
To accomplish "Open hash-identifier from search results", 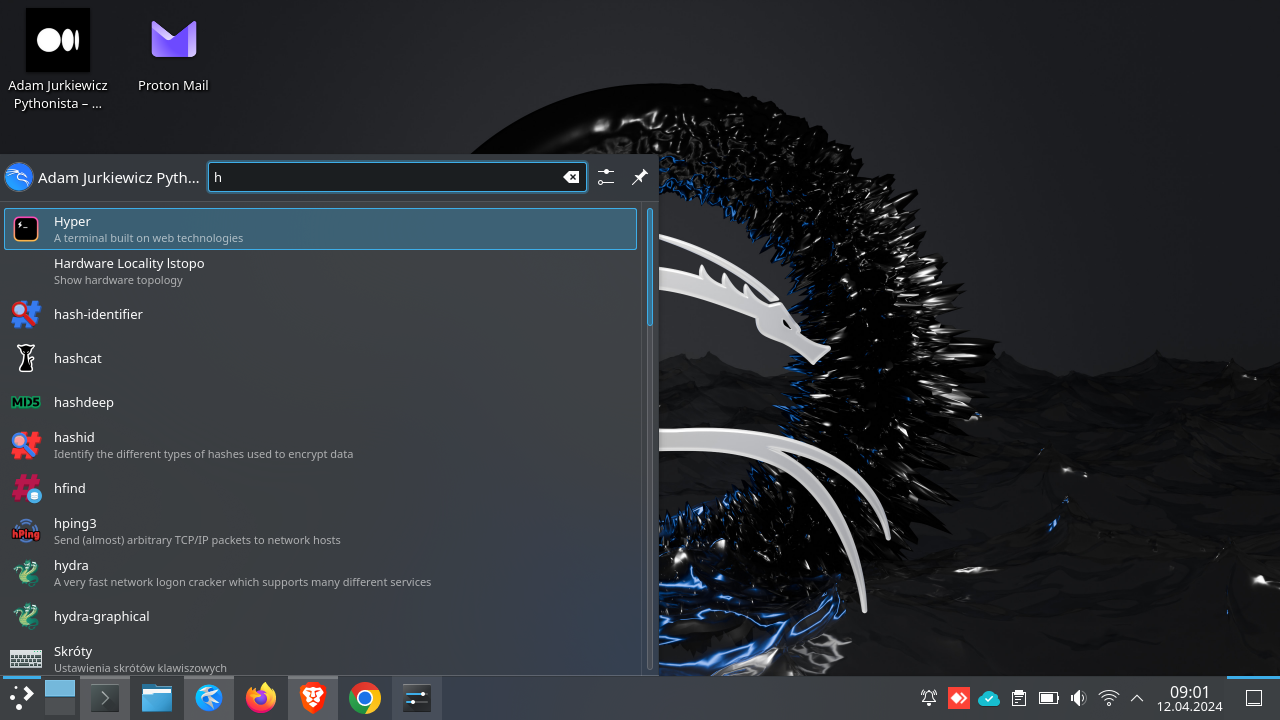I will coord(98,314).
